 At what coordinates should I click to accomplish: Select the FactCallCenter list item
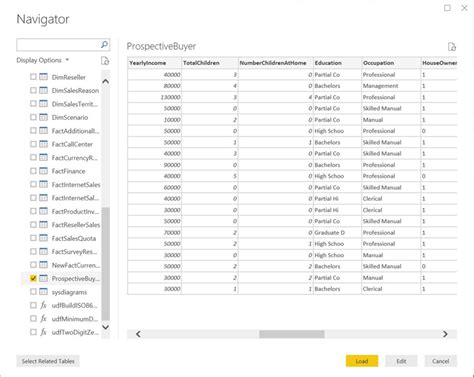pyautogui.click(x=72, y=144)
